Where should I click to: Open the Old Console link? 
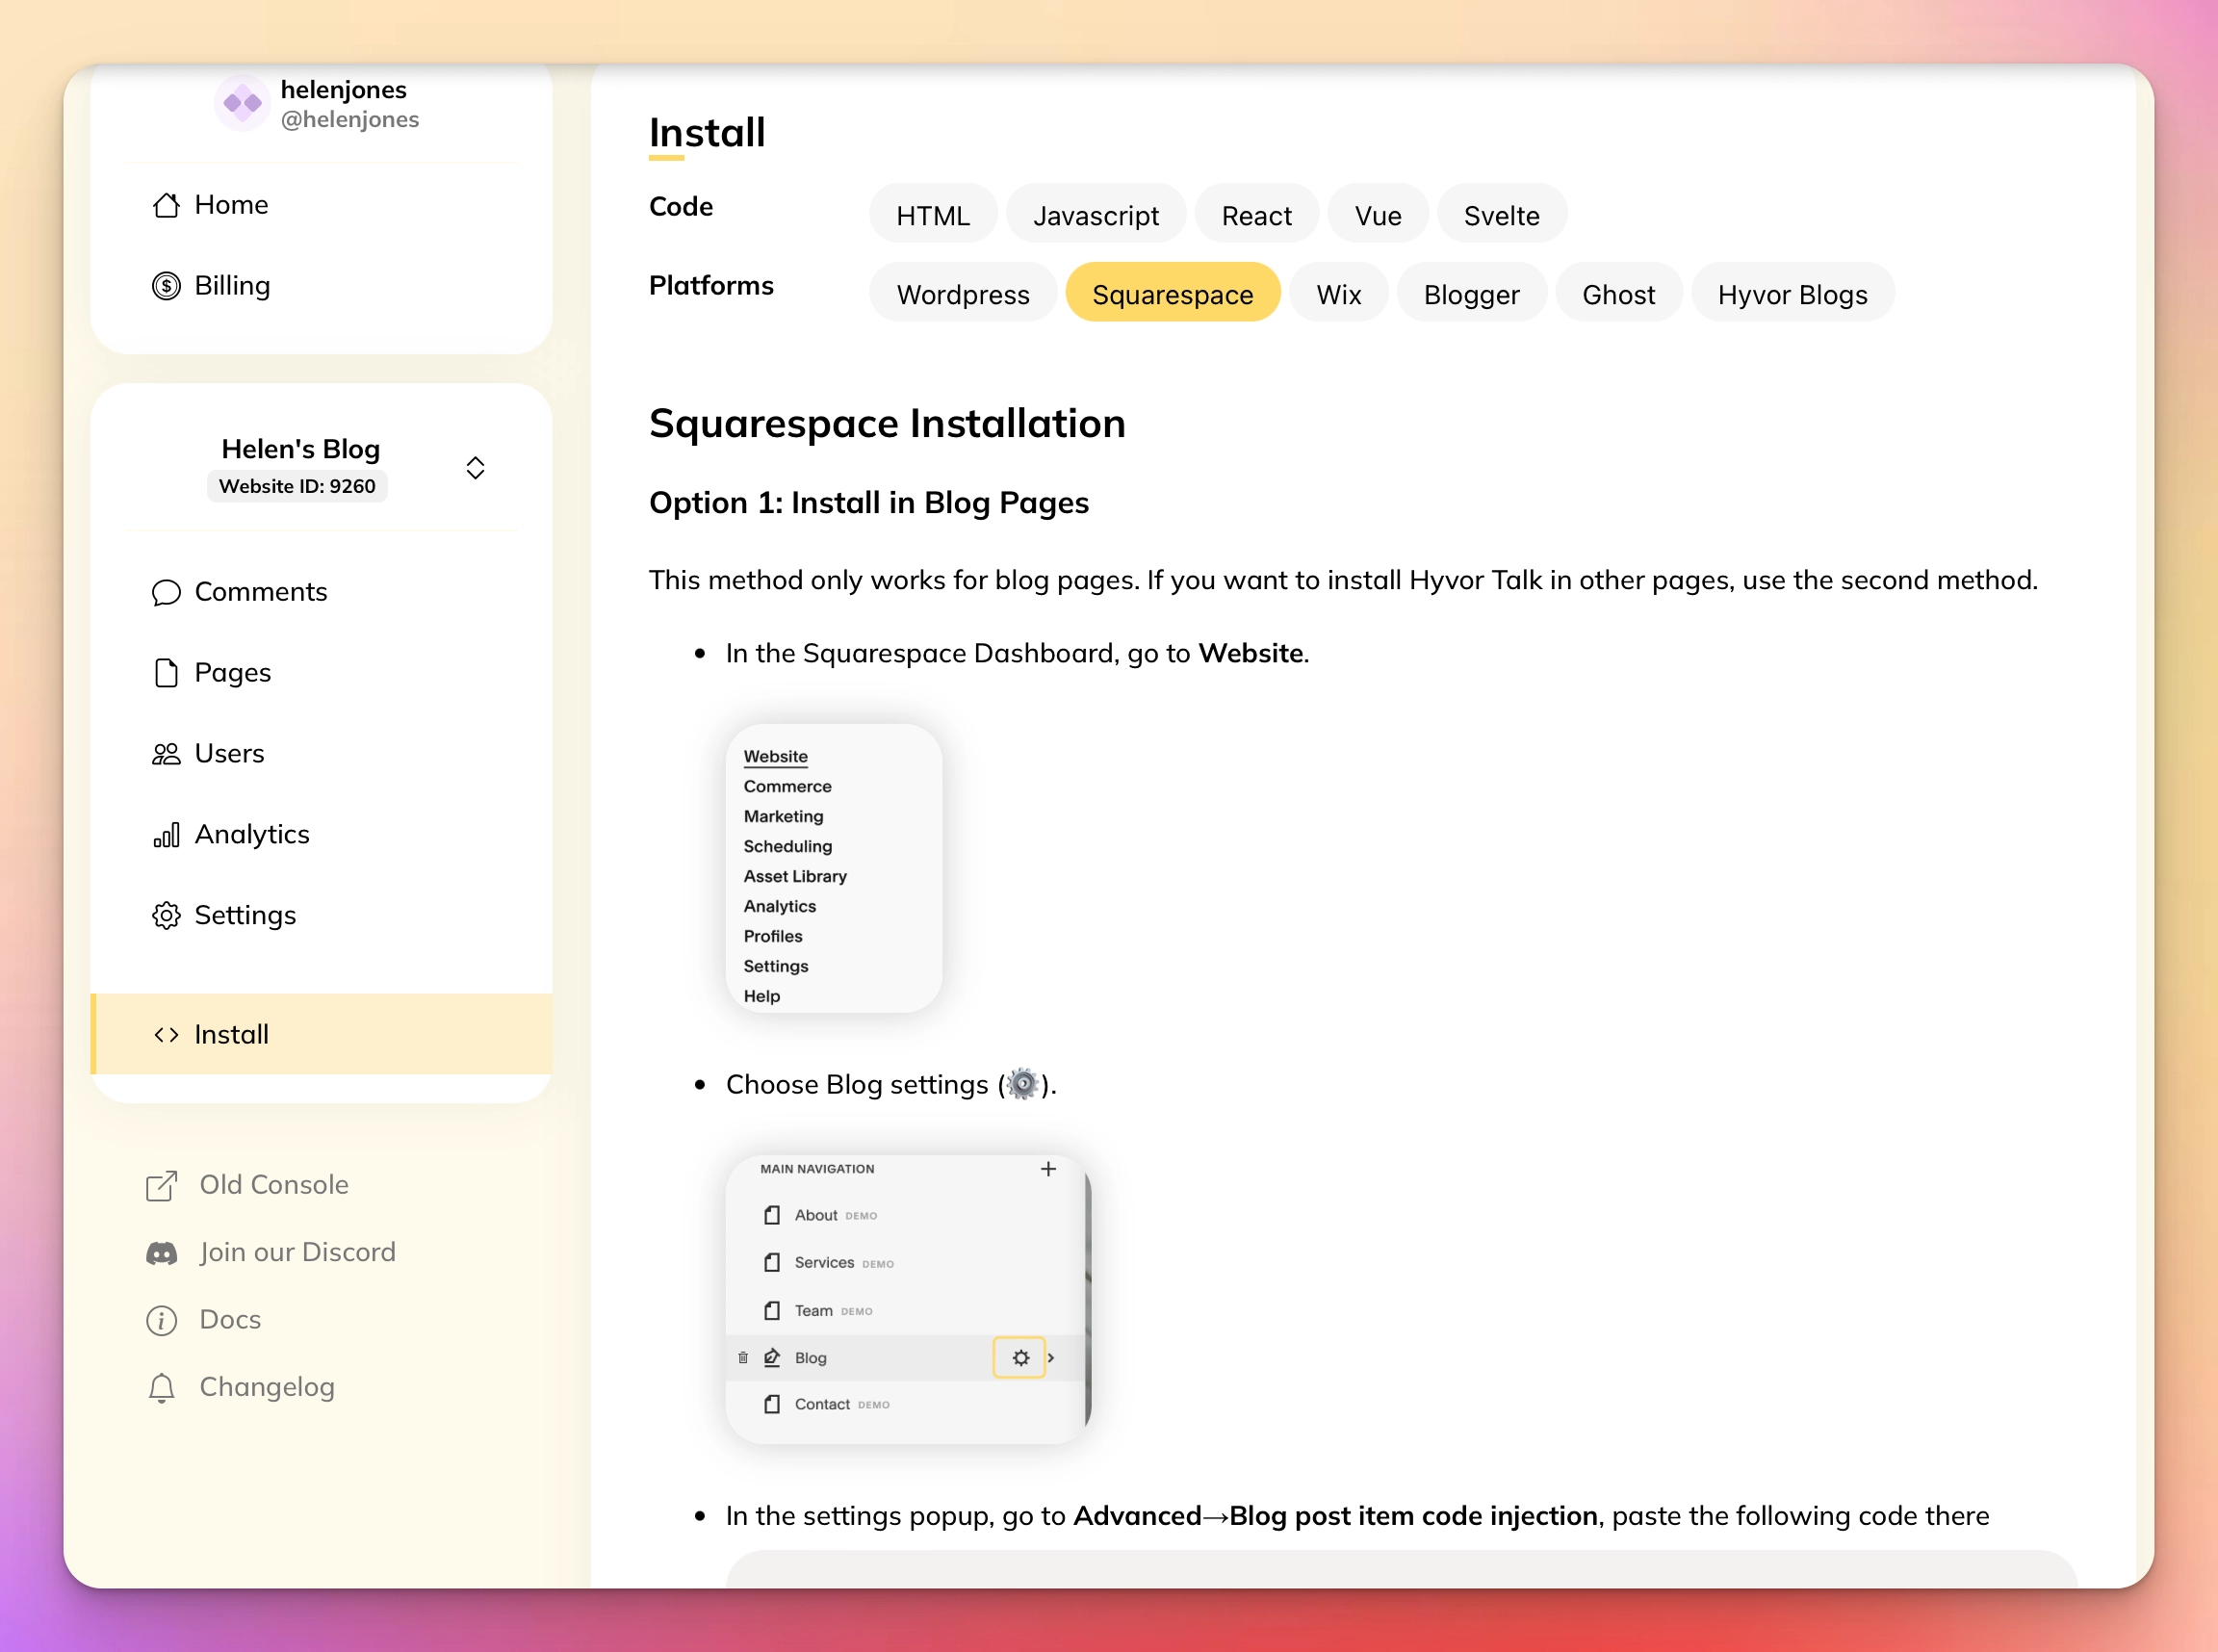248,1185
